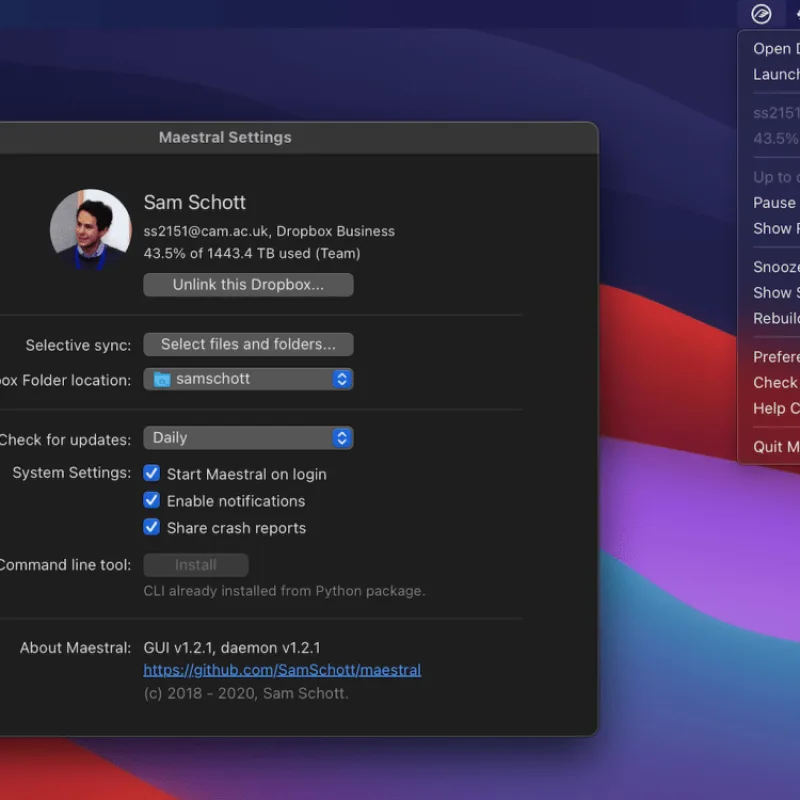
Task: Choose Check for updates menu entry
Action: click(774, 383)
